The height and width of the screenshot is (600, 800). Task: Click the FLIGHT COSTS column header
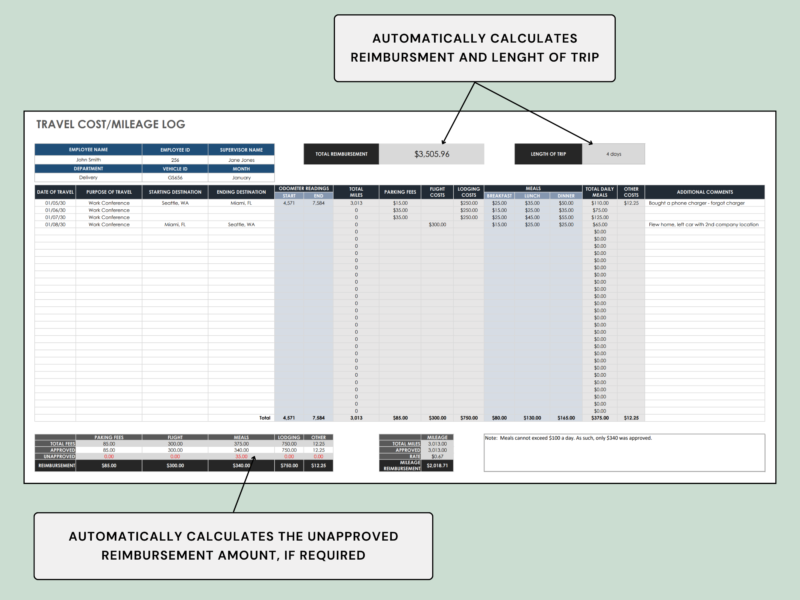[437, 192]
